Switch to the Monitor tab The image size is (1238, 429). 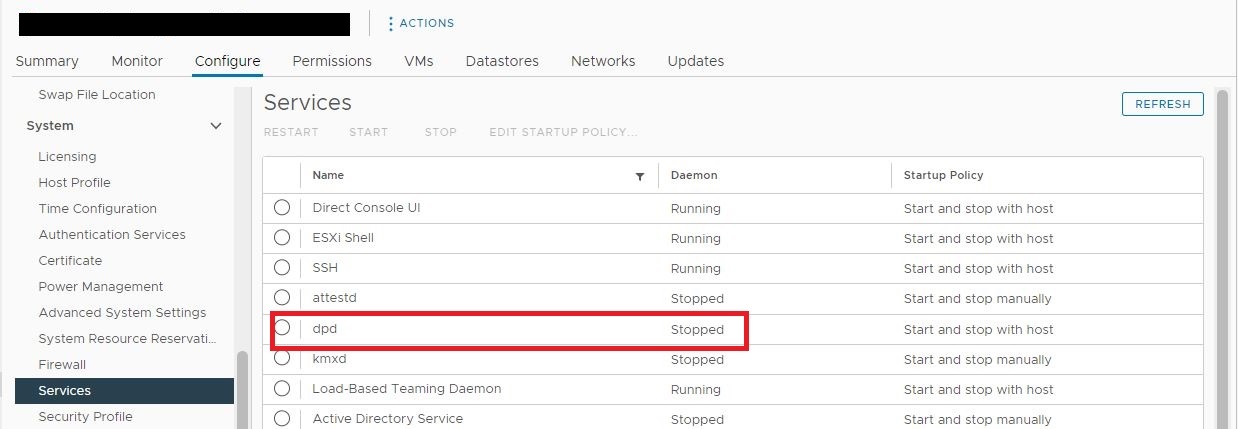(137, 61)
